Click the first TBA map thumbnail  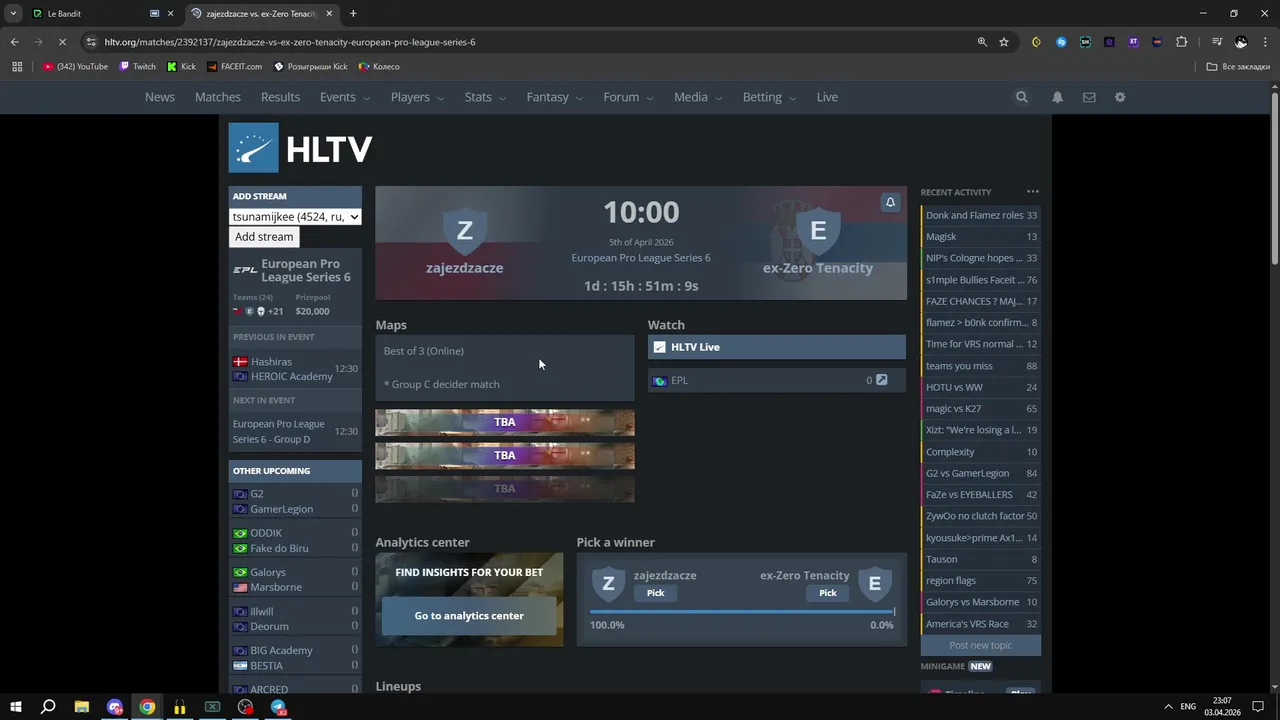[505, 422]
